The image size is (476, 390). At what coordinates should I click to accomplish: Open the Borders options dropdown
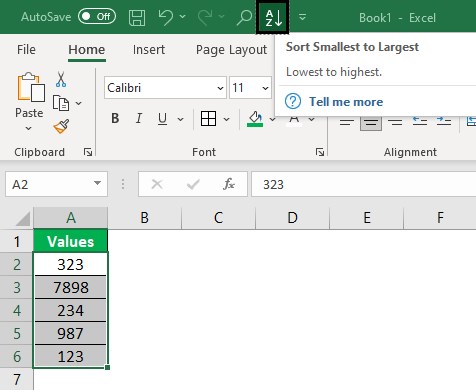[x=226, y=119]
